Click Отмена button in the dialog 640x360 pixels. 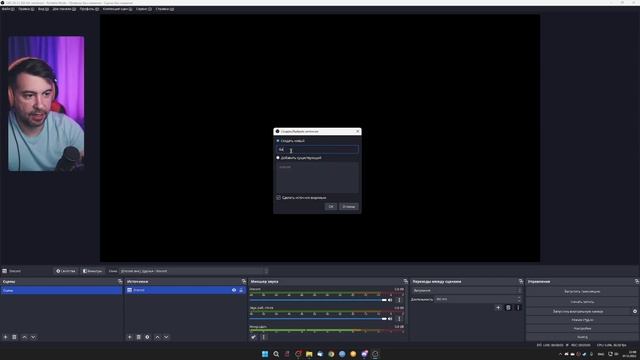349,207
